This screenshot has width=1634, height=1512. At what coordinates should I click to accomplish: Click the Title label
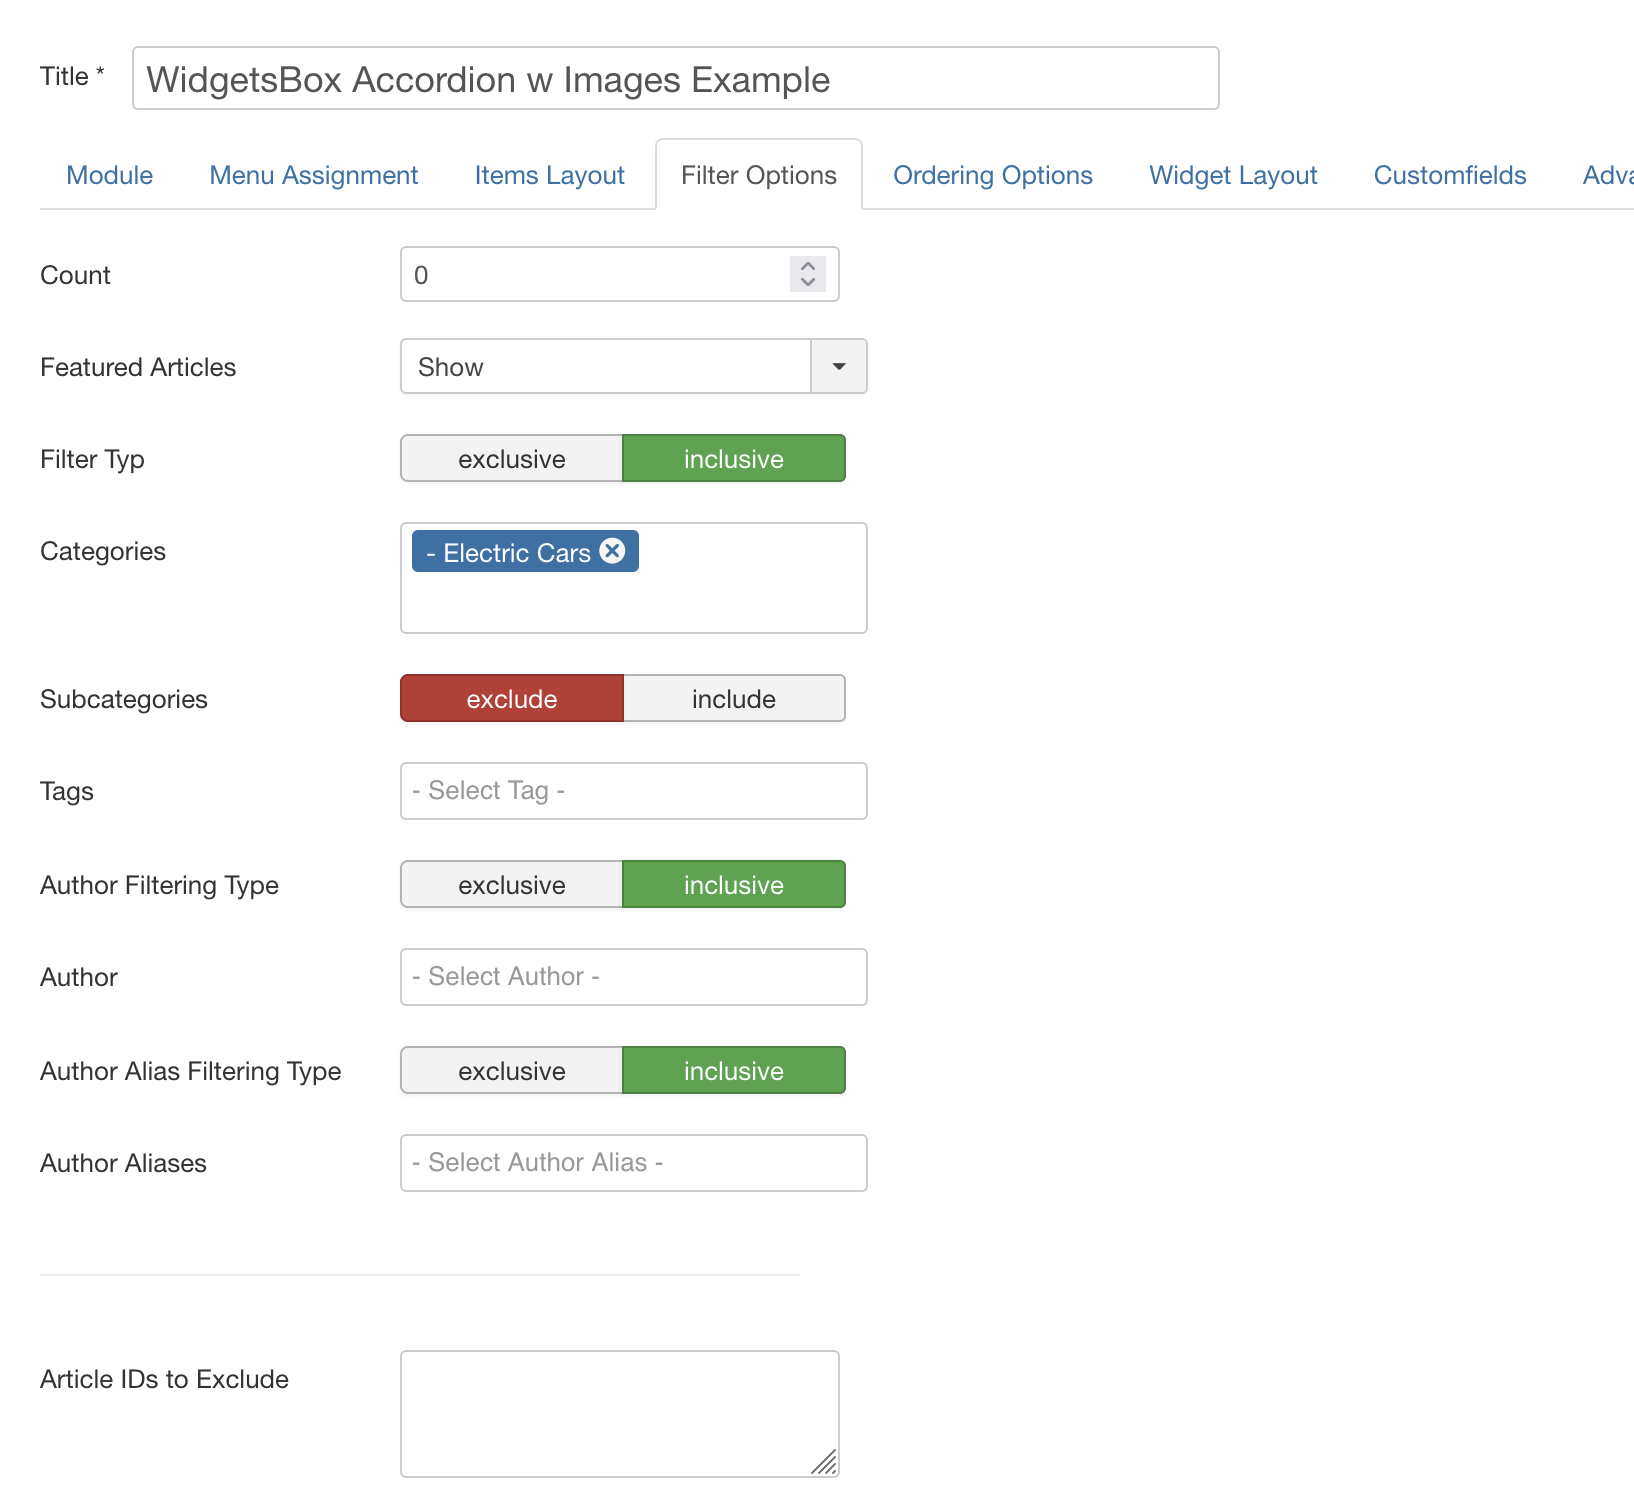pos(72,76)
